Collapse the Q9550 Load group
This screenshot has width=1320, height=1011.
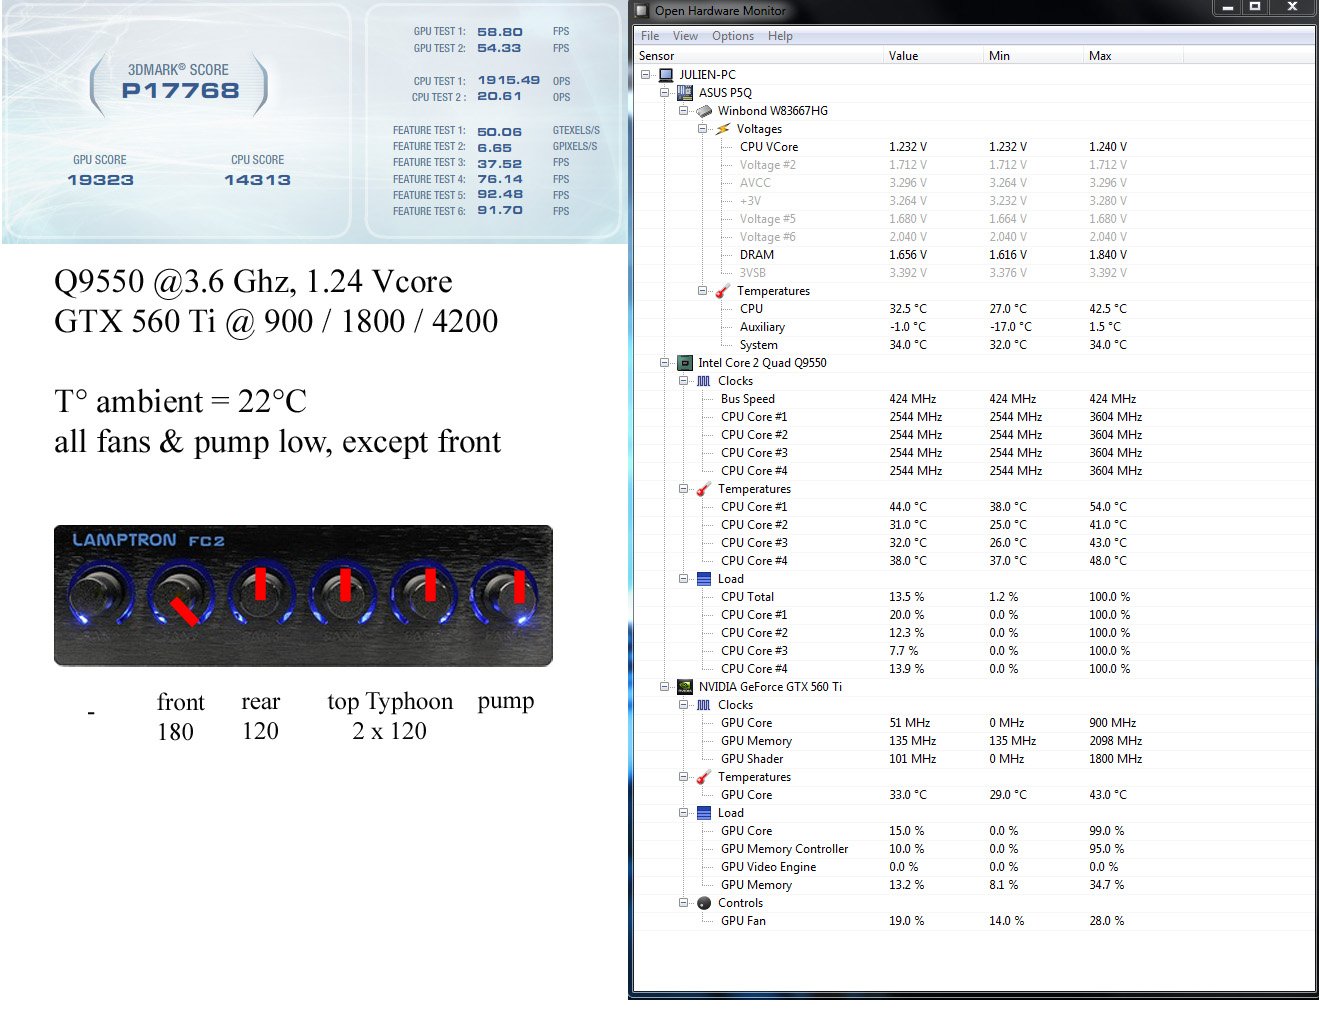click(684, 579)
